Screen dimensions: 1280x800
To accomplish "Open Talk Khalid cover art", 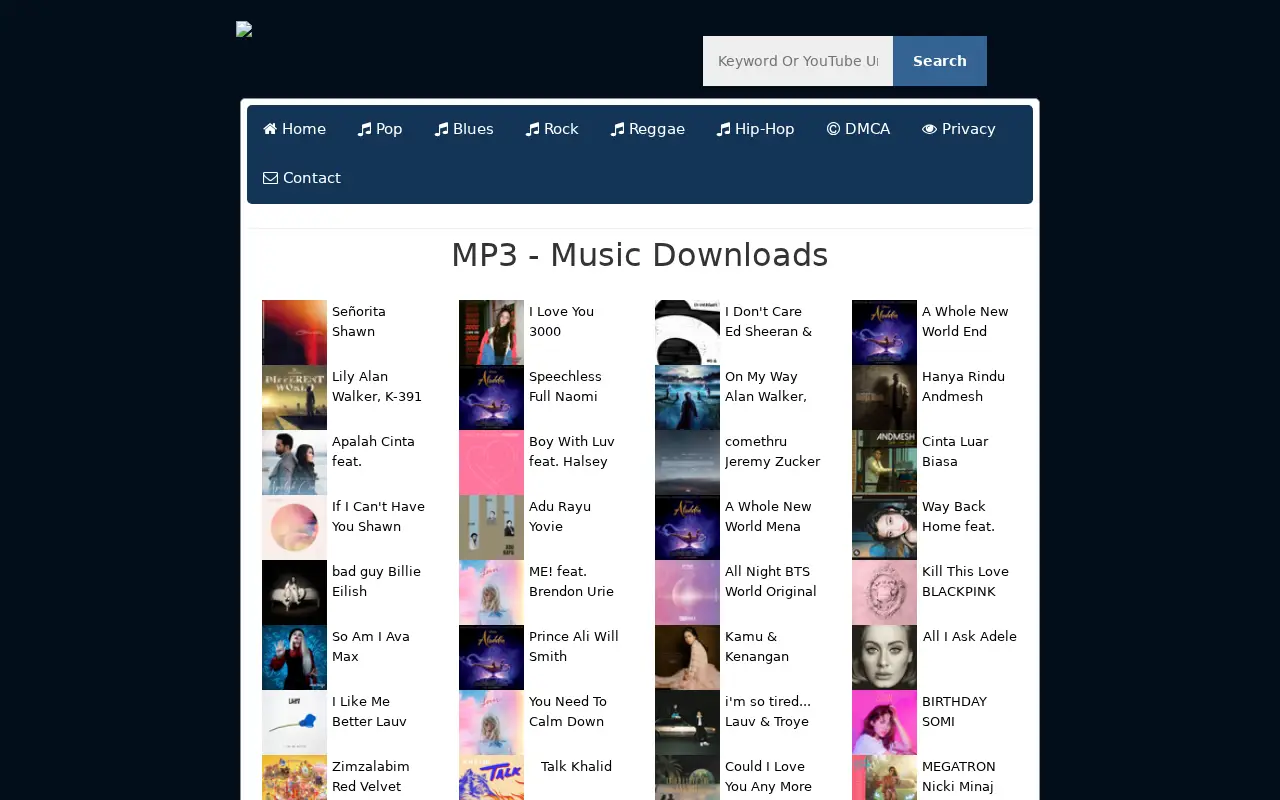I will click(x=491, y=778).
